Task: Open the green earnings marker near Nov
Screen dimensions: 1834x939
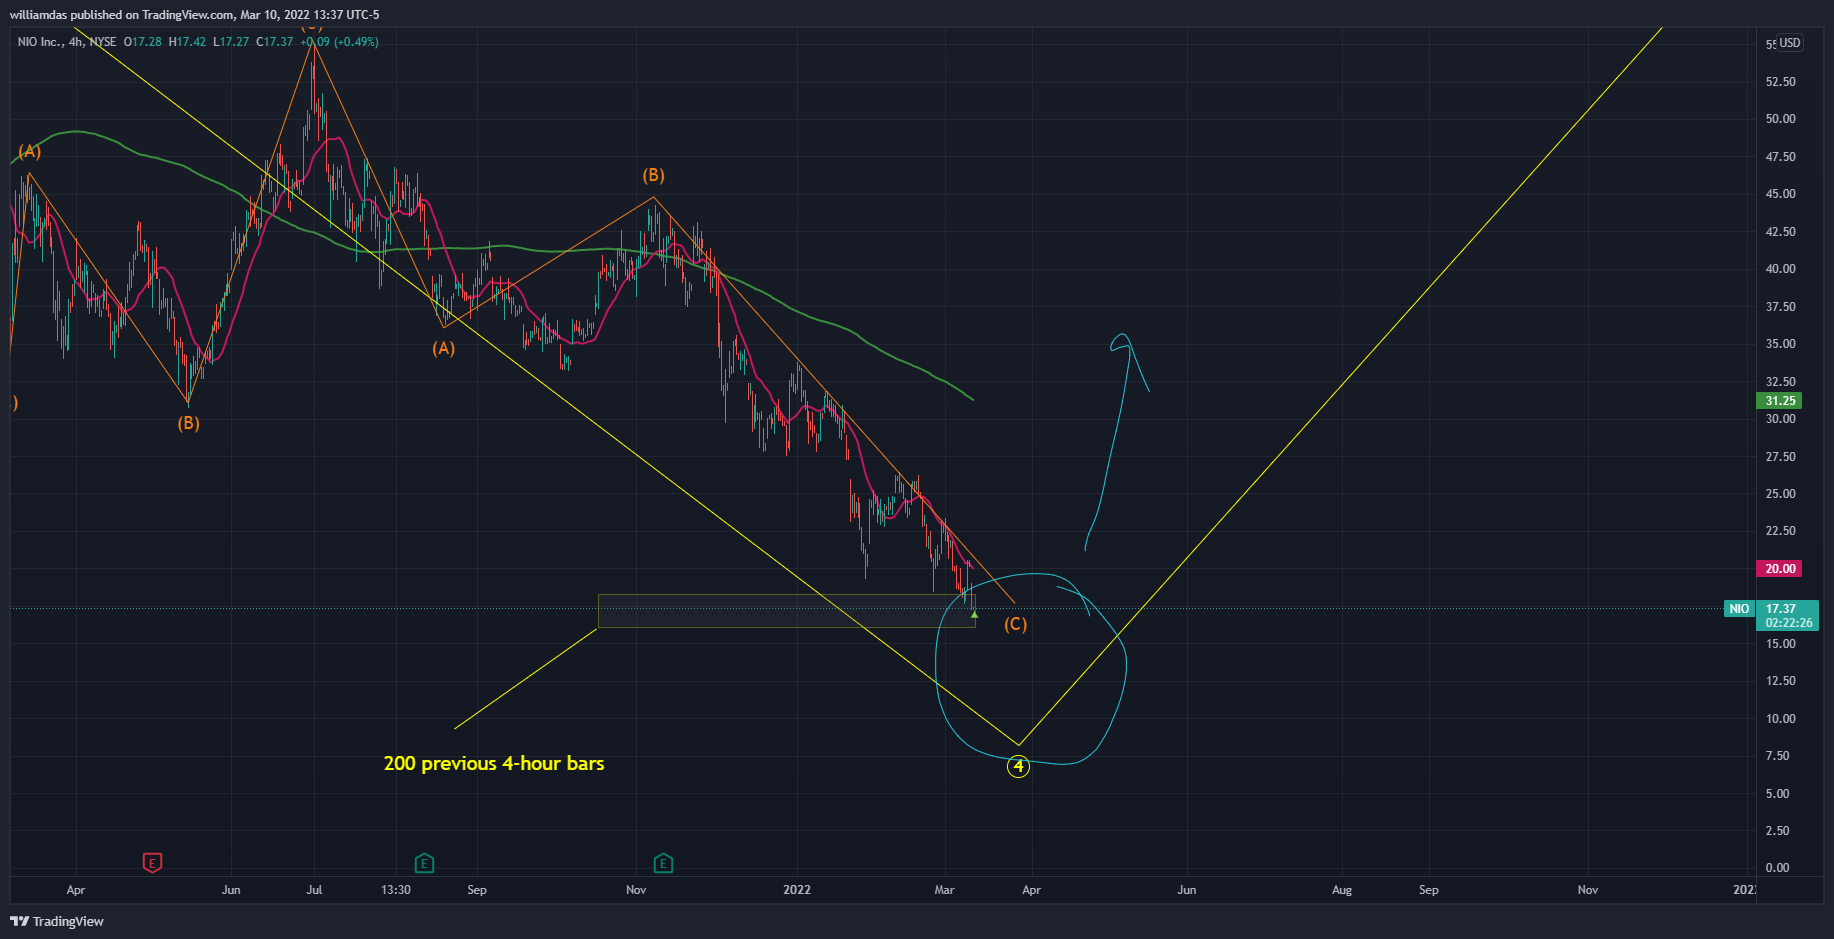Action: click(663, 863)
